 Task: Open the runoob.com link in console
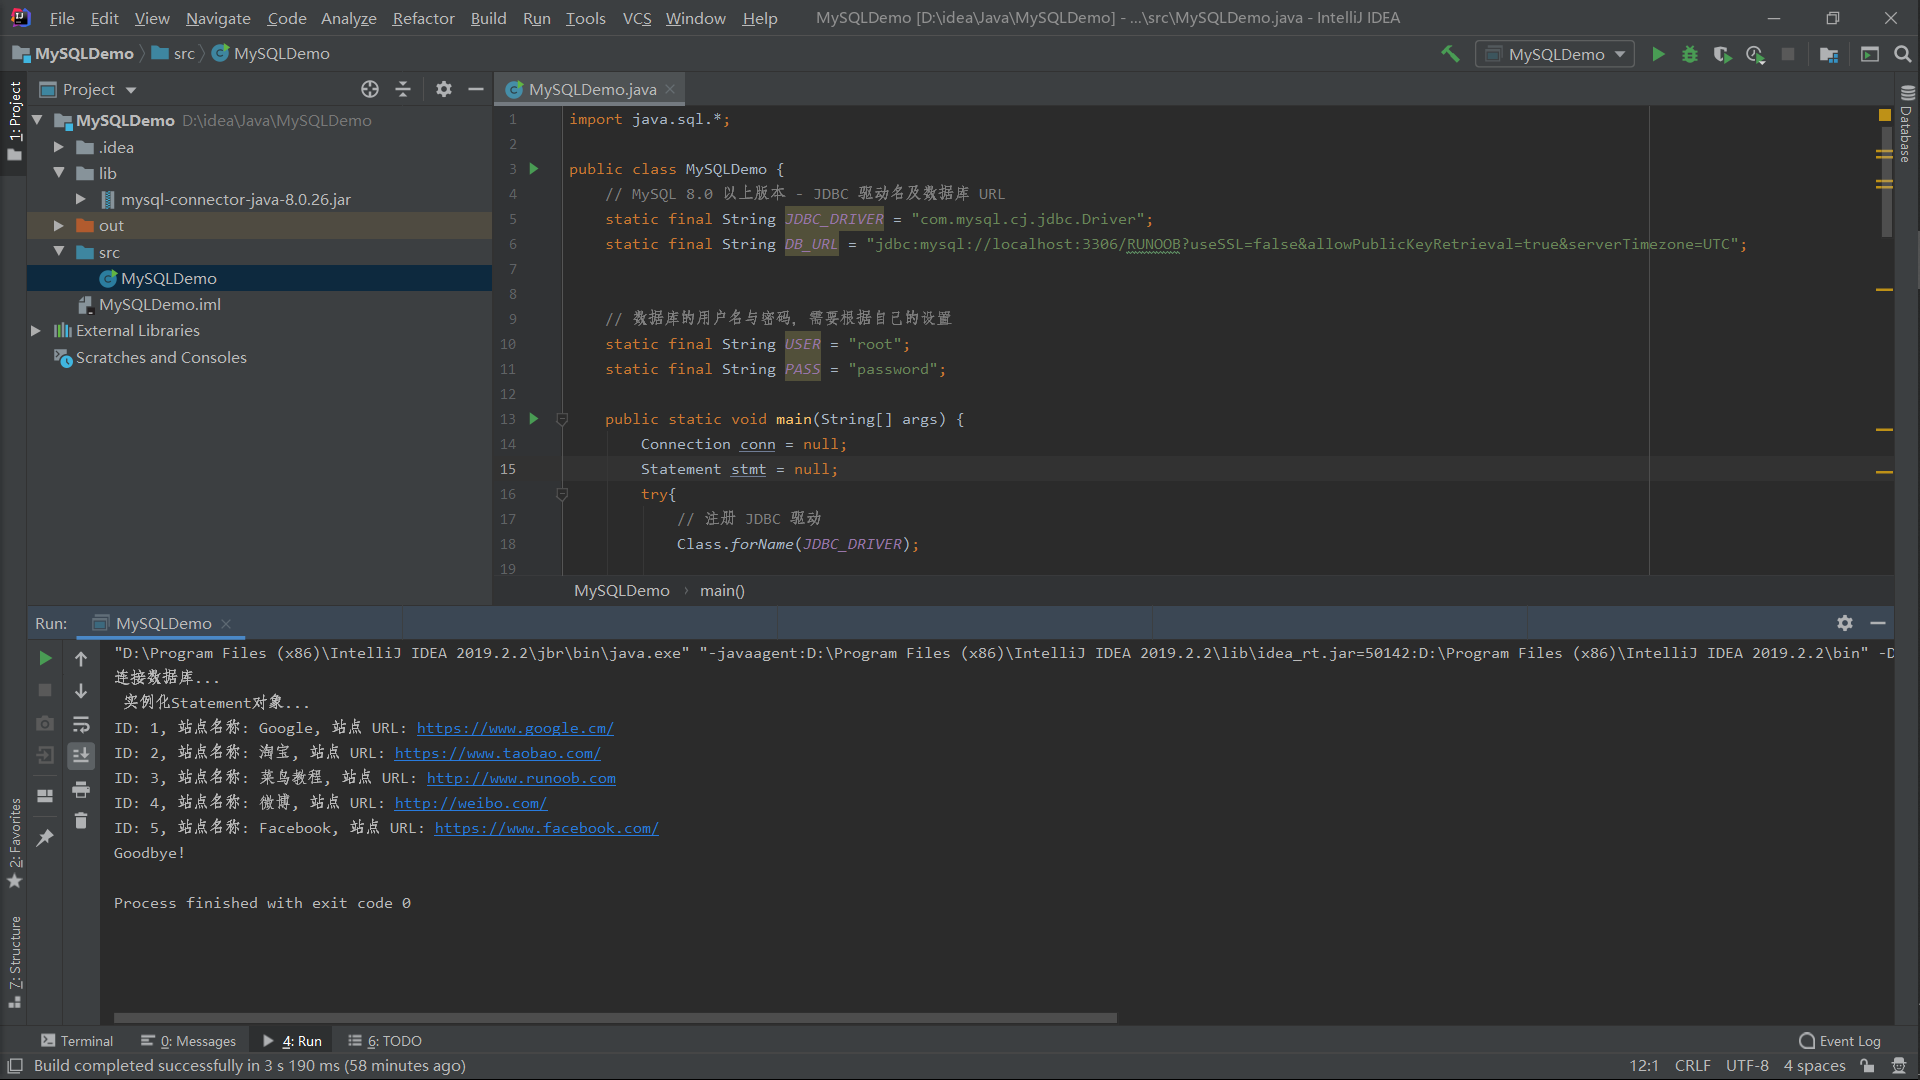pos(521,778)
